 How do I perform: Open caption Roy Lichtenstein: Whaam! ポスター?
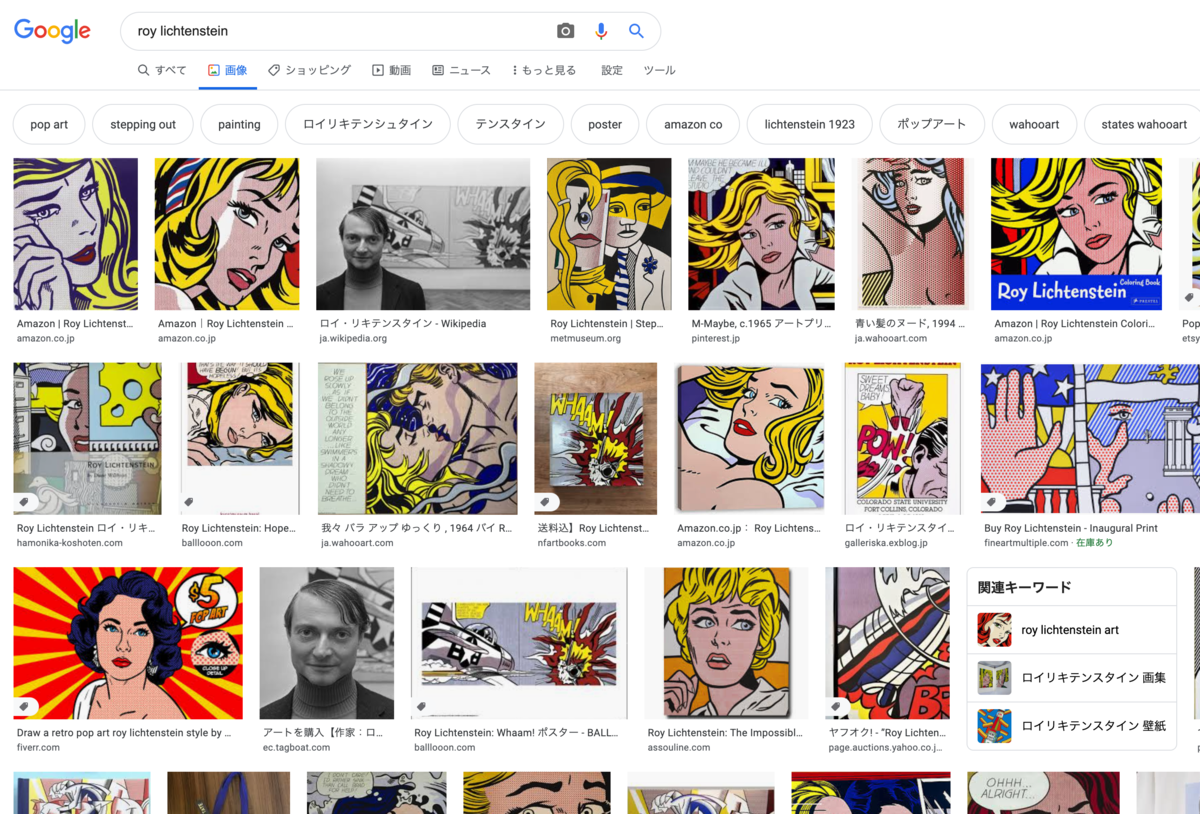click(x=516, y=732)
